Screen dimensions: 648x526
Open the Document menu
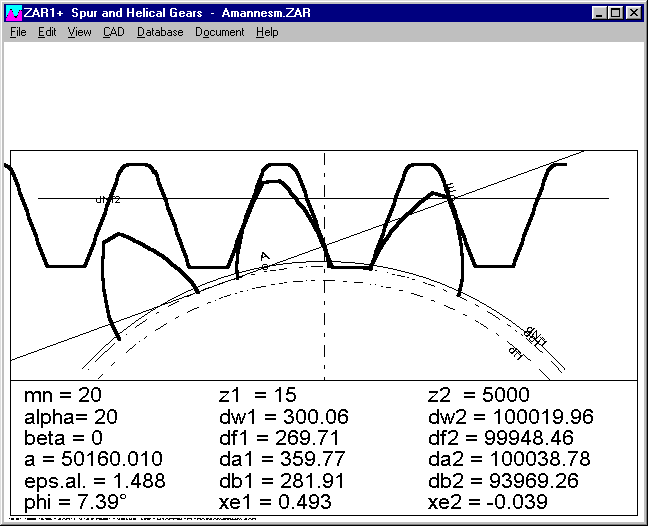pyautogui.click(x=219, y=32)
